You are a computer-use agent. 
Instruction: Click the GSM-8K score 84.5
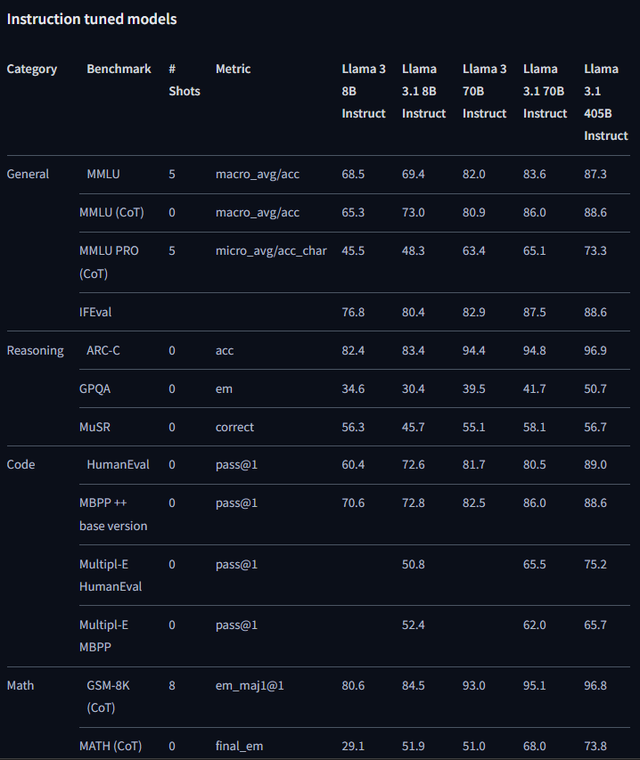[x=413, y=685]
